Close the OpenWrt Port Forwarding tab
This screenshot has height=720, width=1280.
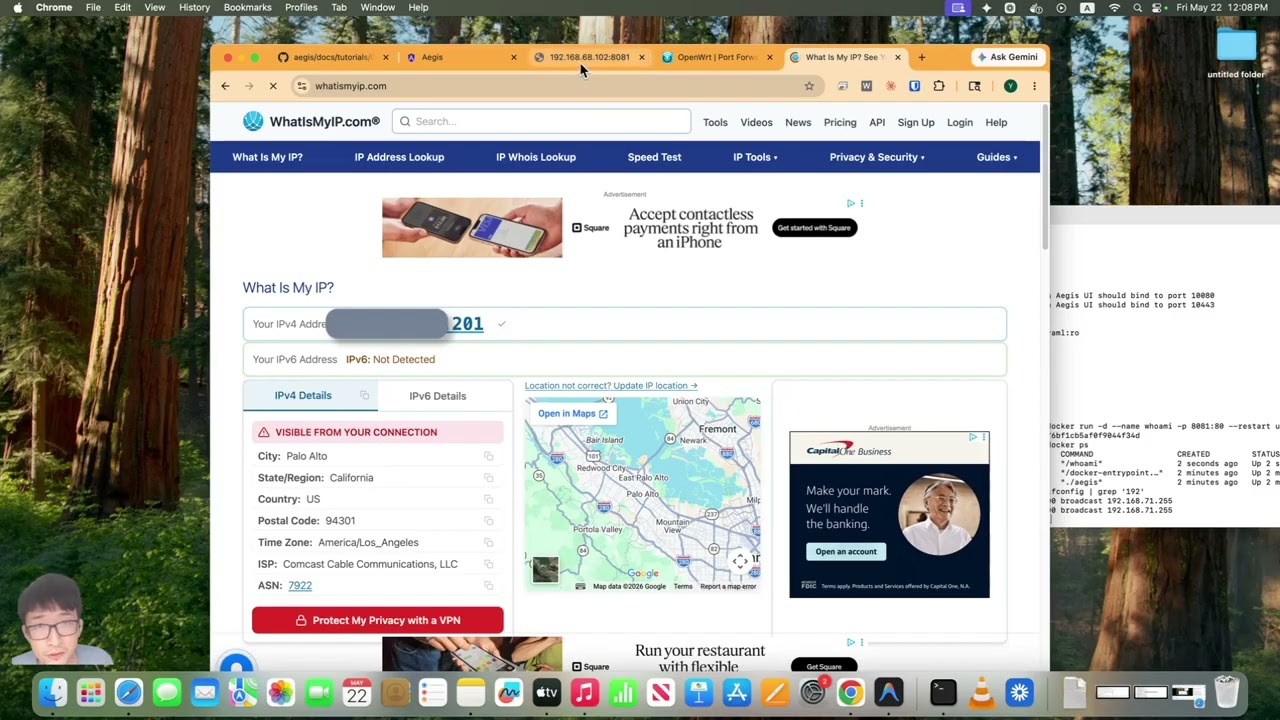(x=769, y=57)
